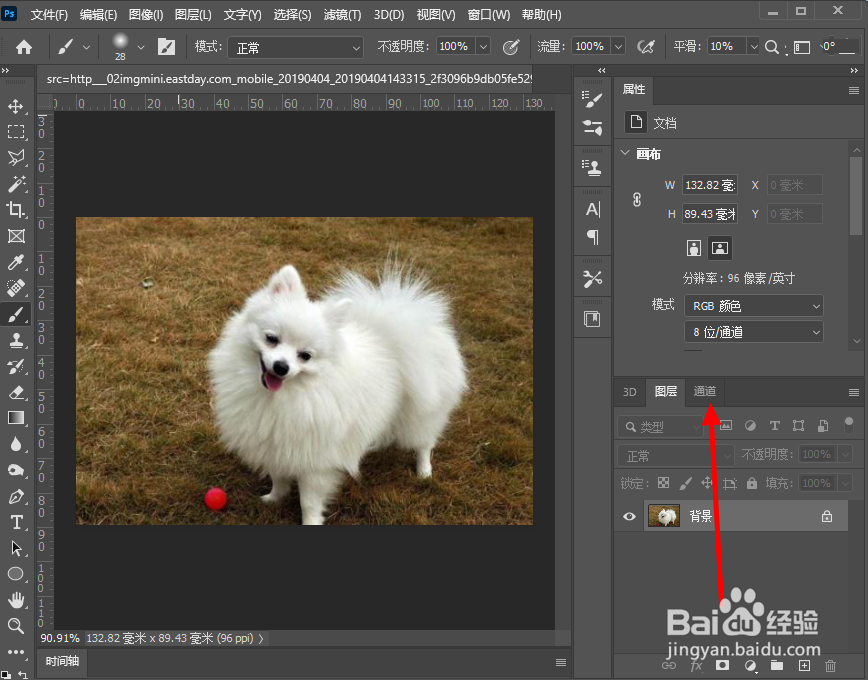Open the 8 位/通道 bit depth dropdown

753,332
